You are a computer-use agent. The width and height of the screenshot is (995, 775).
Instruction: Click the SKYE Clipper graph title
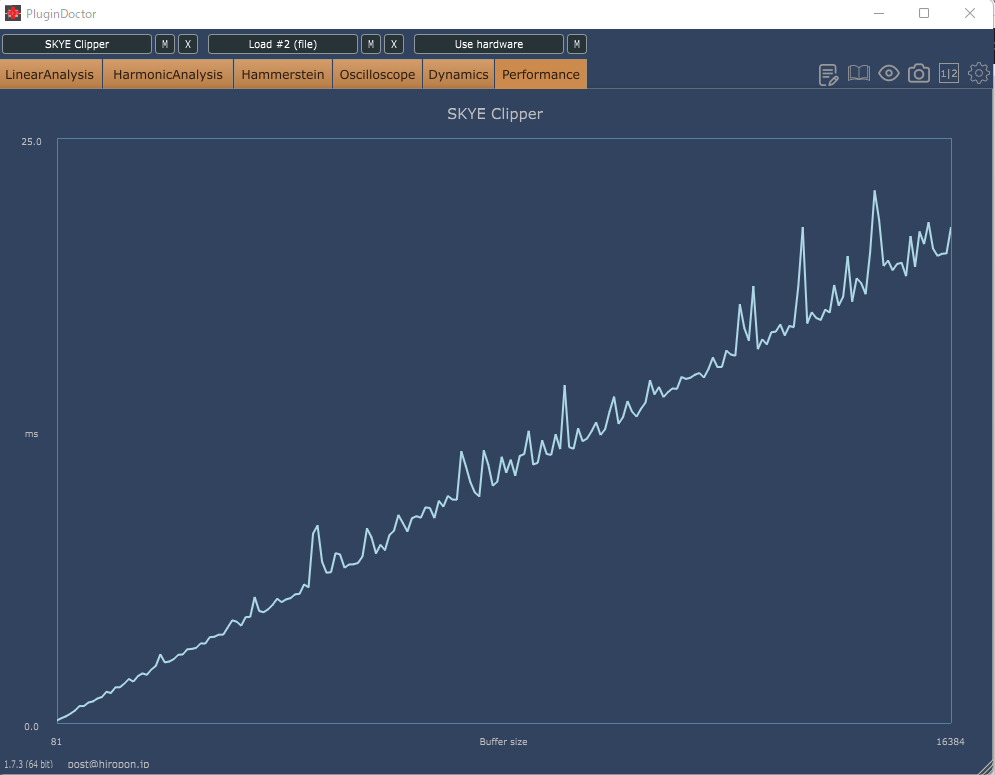tap(495, 114)
